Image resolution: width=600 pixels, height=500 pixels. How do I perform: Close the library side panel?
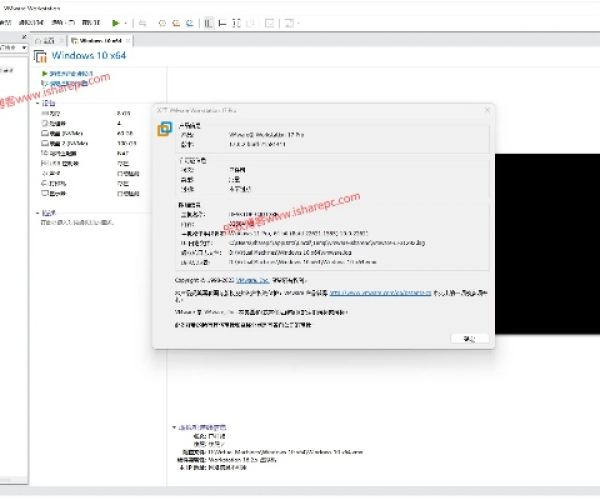pos(24,37)
